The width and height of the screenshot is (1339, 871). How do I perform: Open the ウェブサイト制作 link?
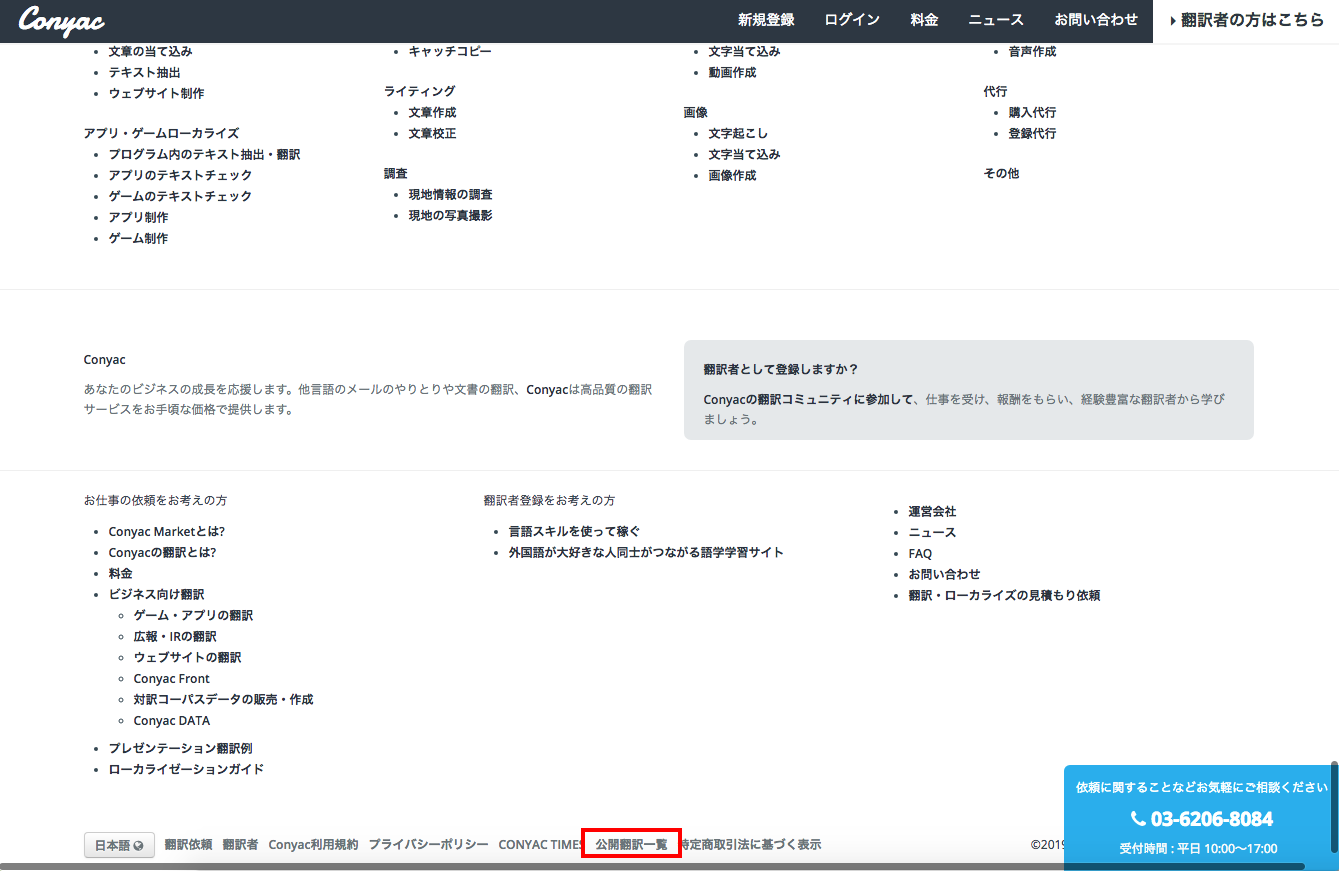click(157, 94)
